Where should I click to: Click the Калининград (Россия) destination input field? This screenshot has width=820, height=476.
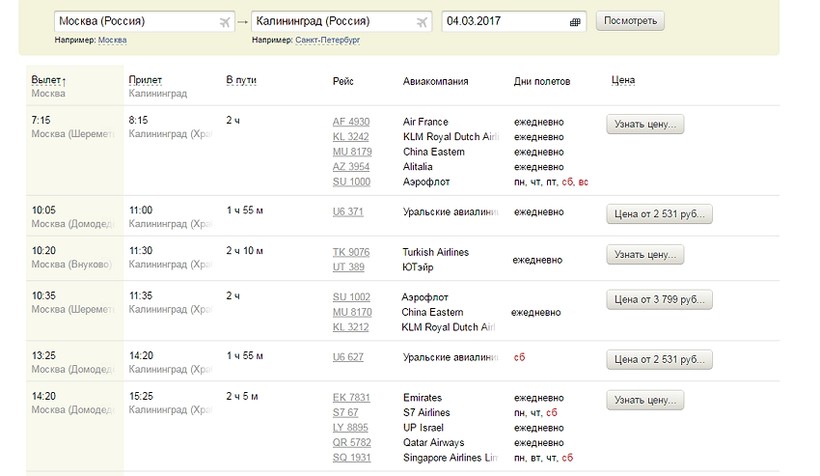click(341, 21)
